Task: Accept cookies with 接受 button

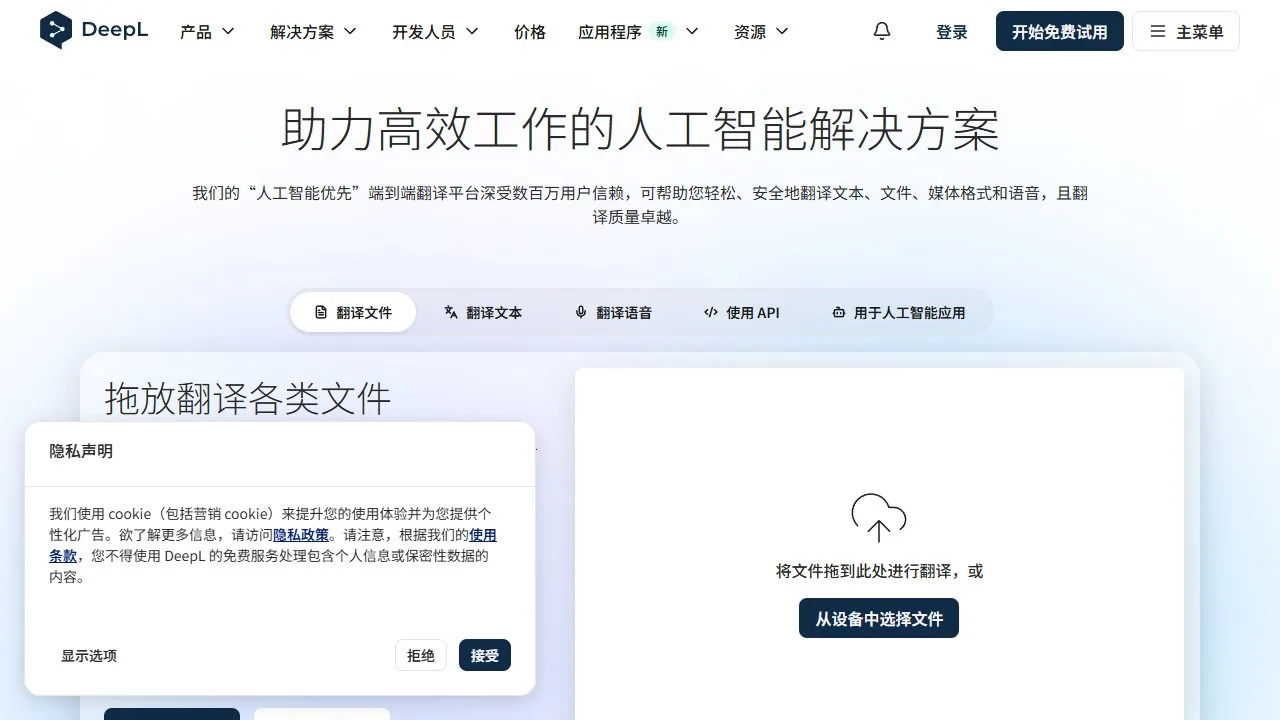Action: pos(485,655)
